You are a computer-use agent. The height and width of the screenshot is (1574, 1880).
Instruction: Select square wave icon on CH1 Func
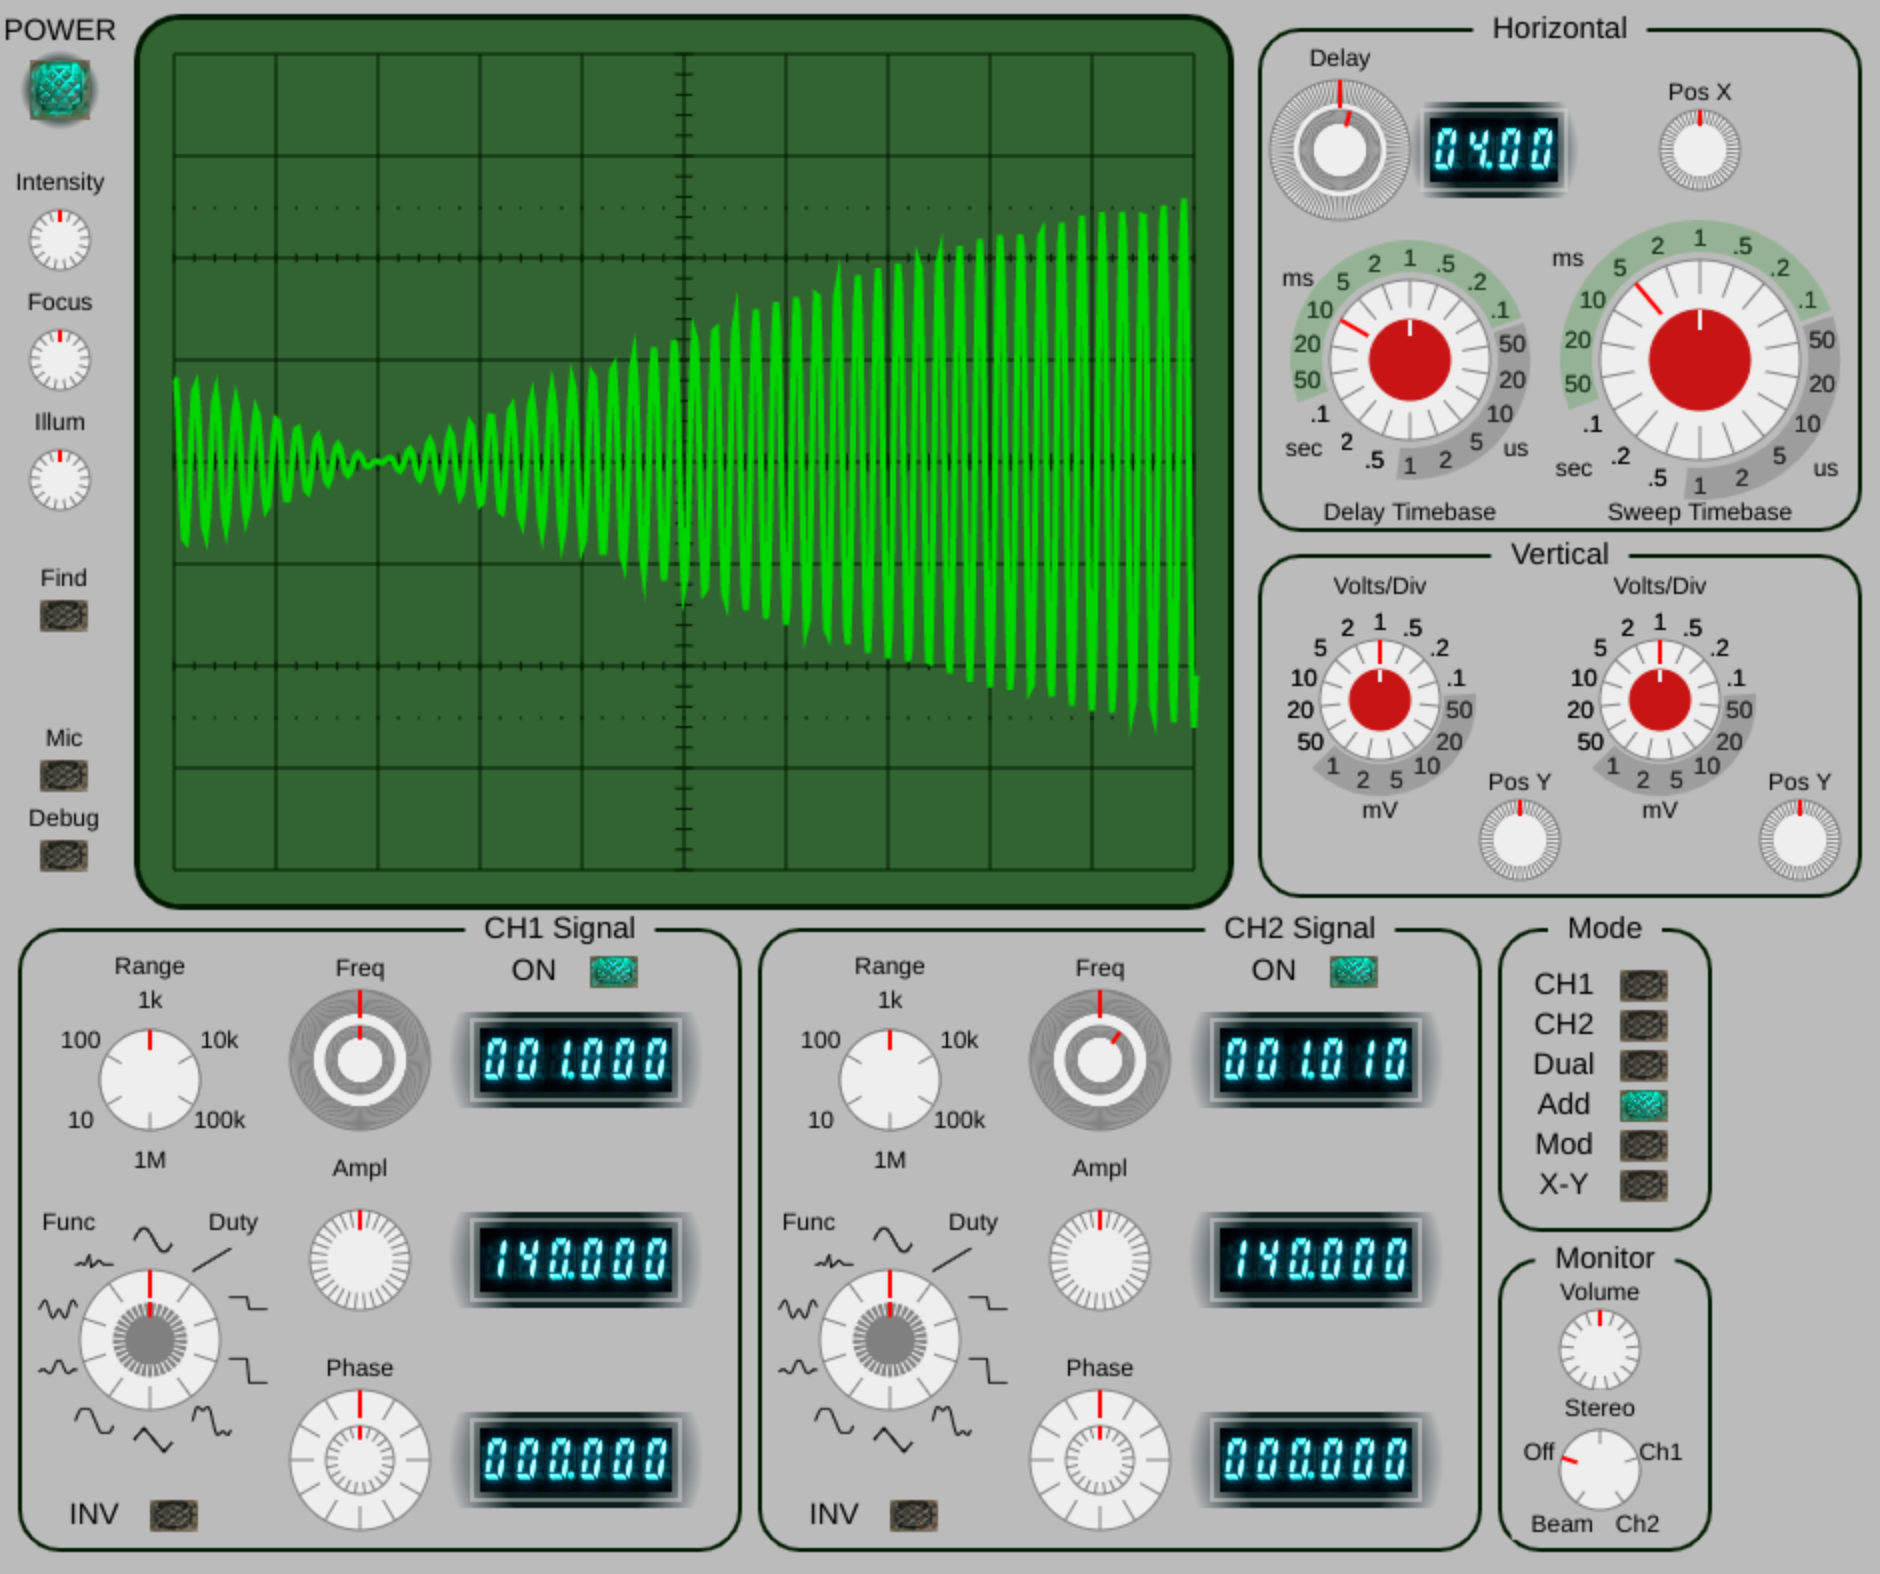coord(248,1369)
